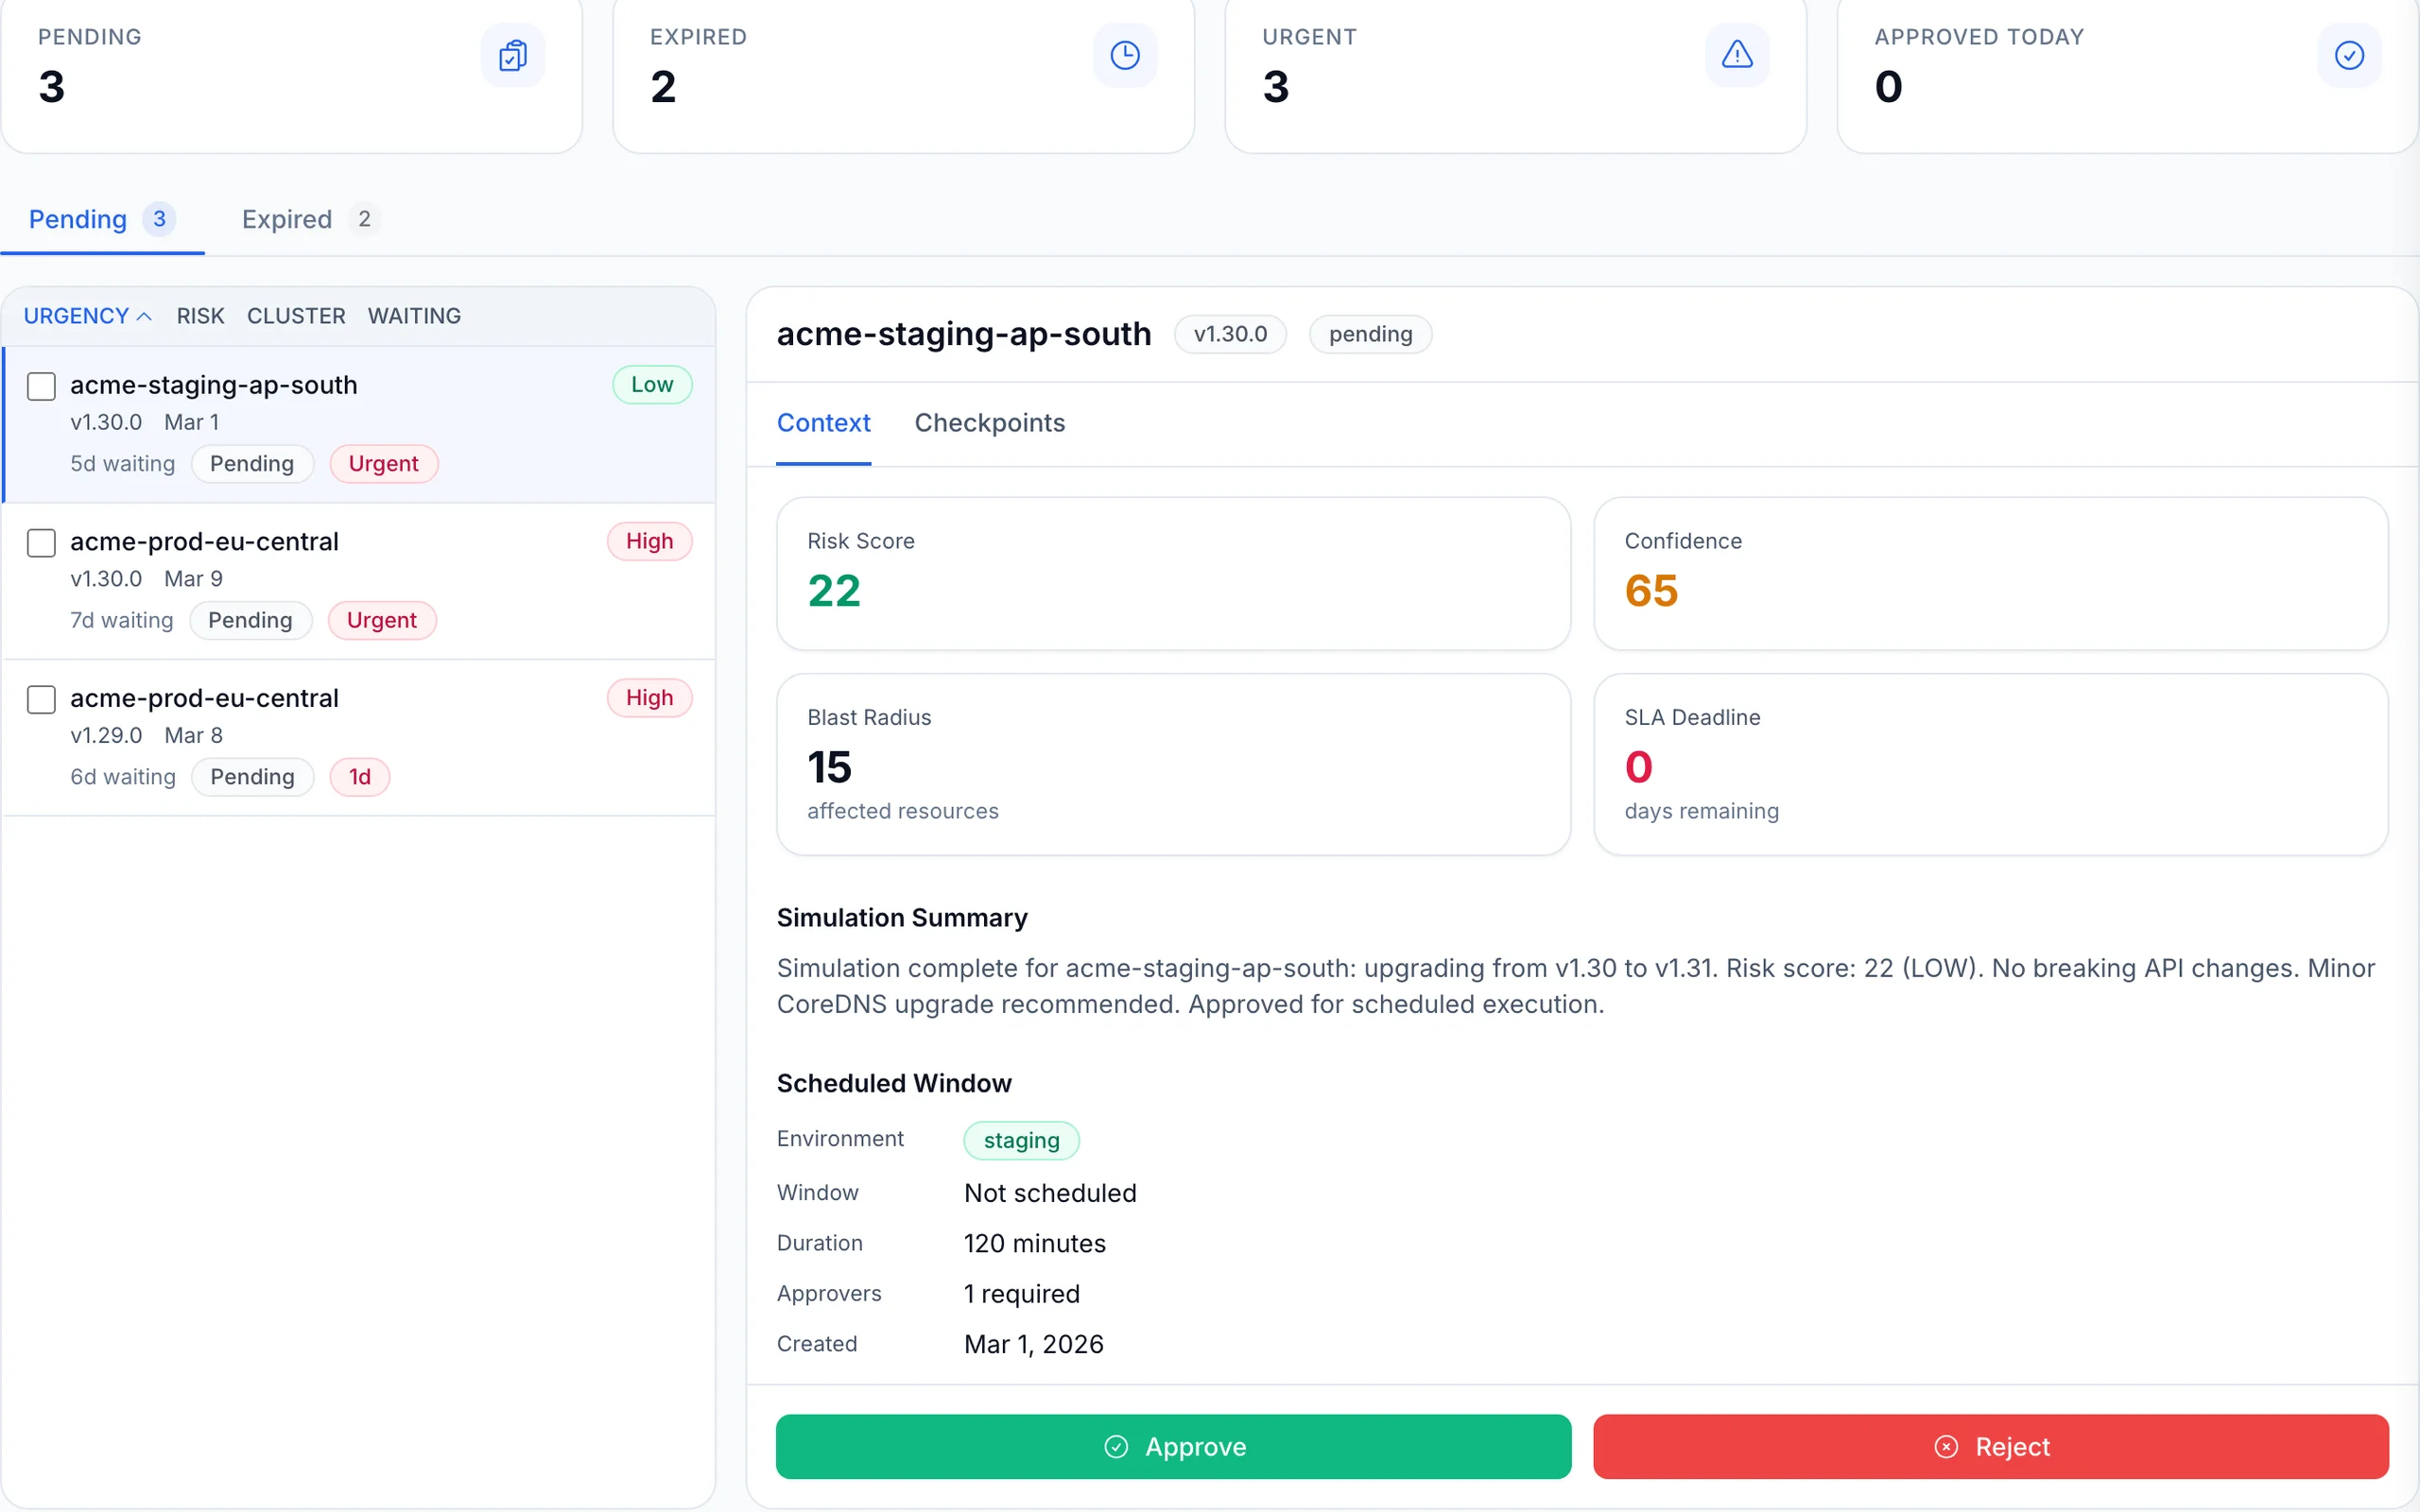Open the Checkpoints tab
This screenshot has height=1512, width=2420.
pos(989,423)
